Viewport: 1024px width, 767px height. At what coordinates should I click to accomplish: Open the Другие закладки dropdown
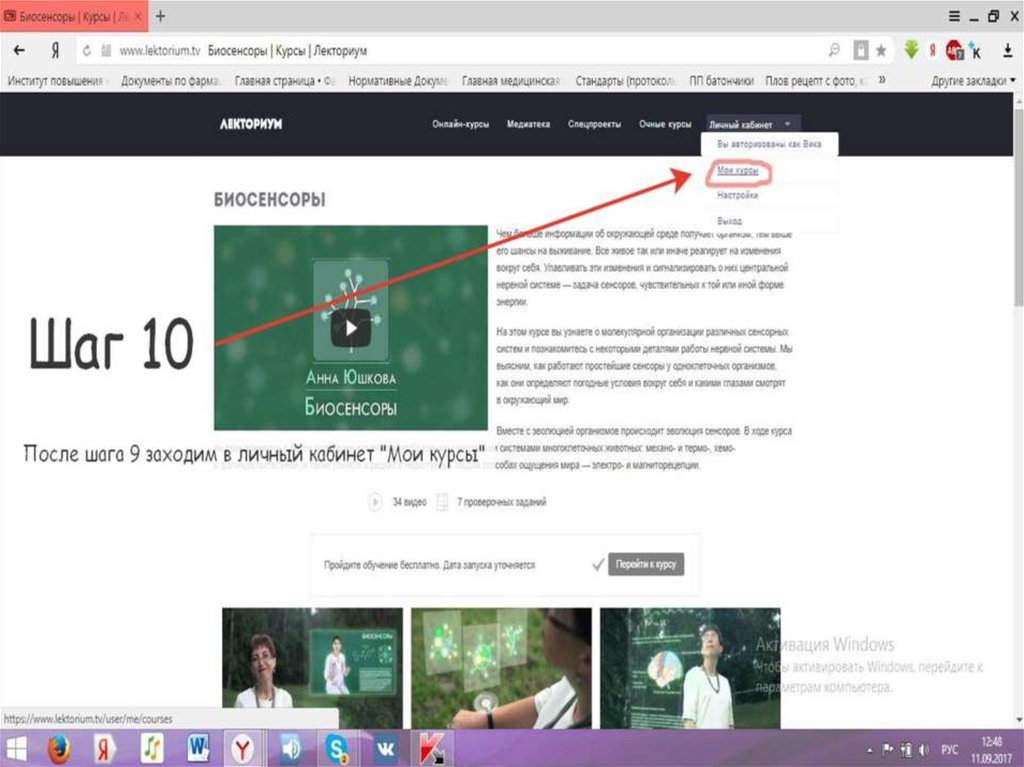[973, 81]
